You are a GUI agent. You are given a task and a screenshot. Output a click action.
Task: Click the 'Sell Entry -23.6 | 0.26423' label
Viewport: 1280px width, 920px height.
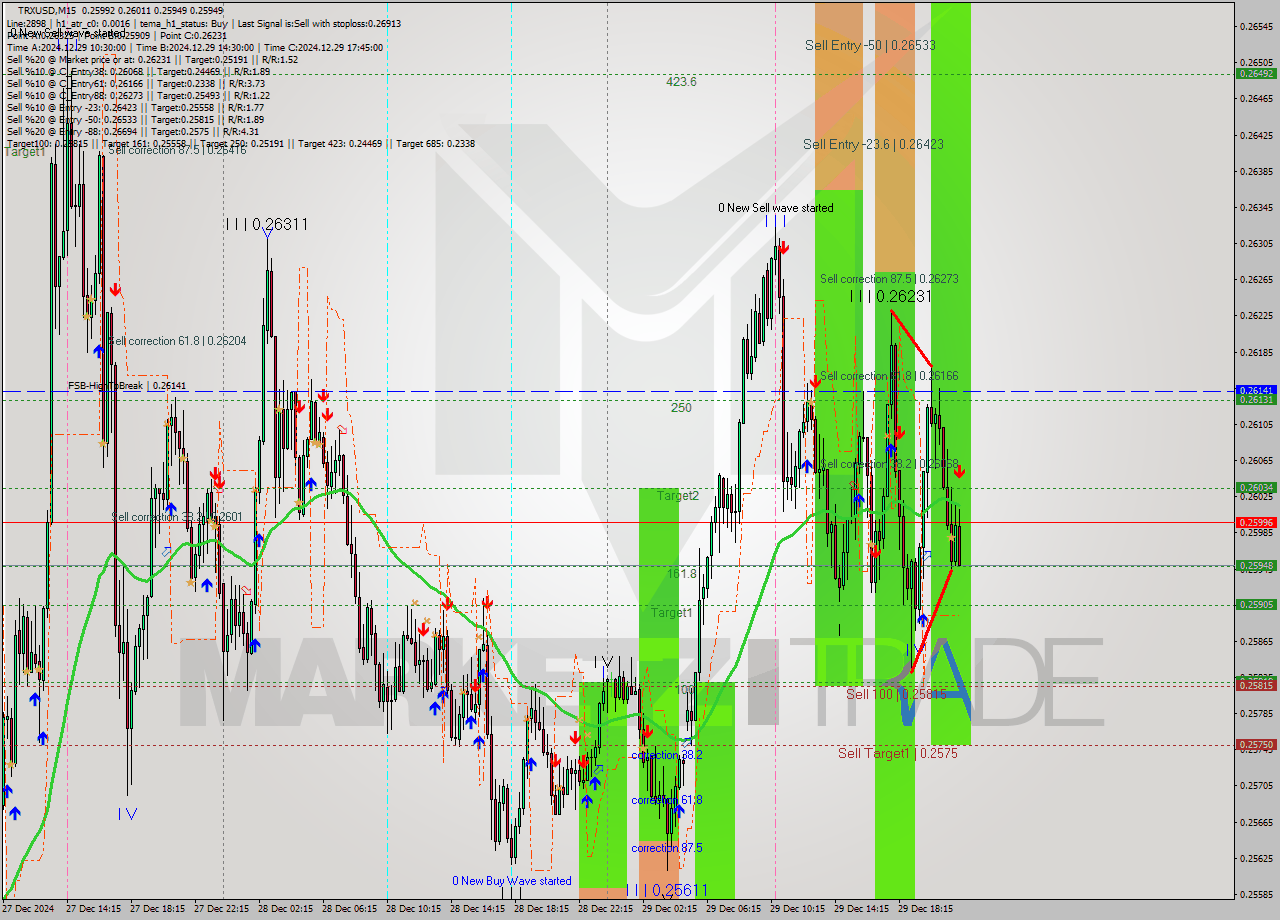[x=873, y=144]
